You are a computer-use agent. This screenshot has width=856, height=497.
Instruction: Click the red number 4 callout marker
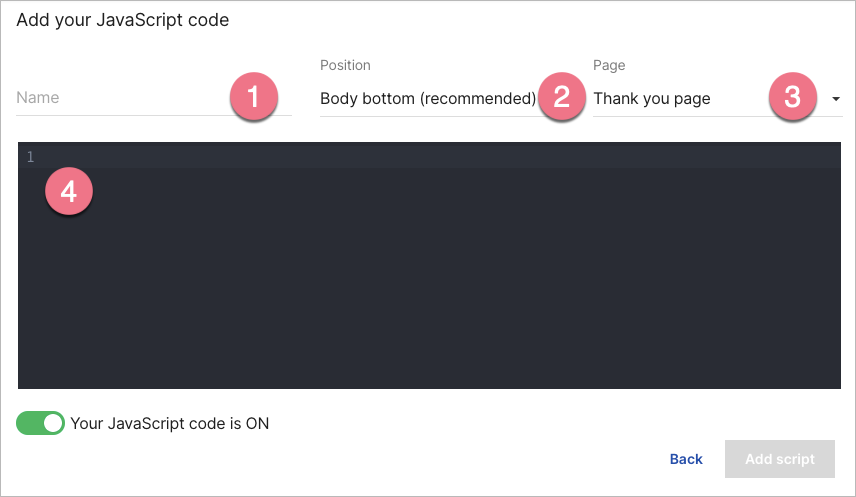coord(69,192)
